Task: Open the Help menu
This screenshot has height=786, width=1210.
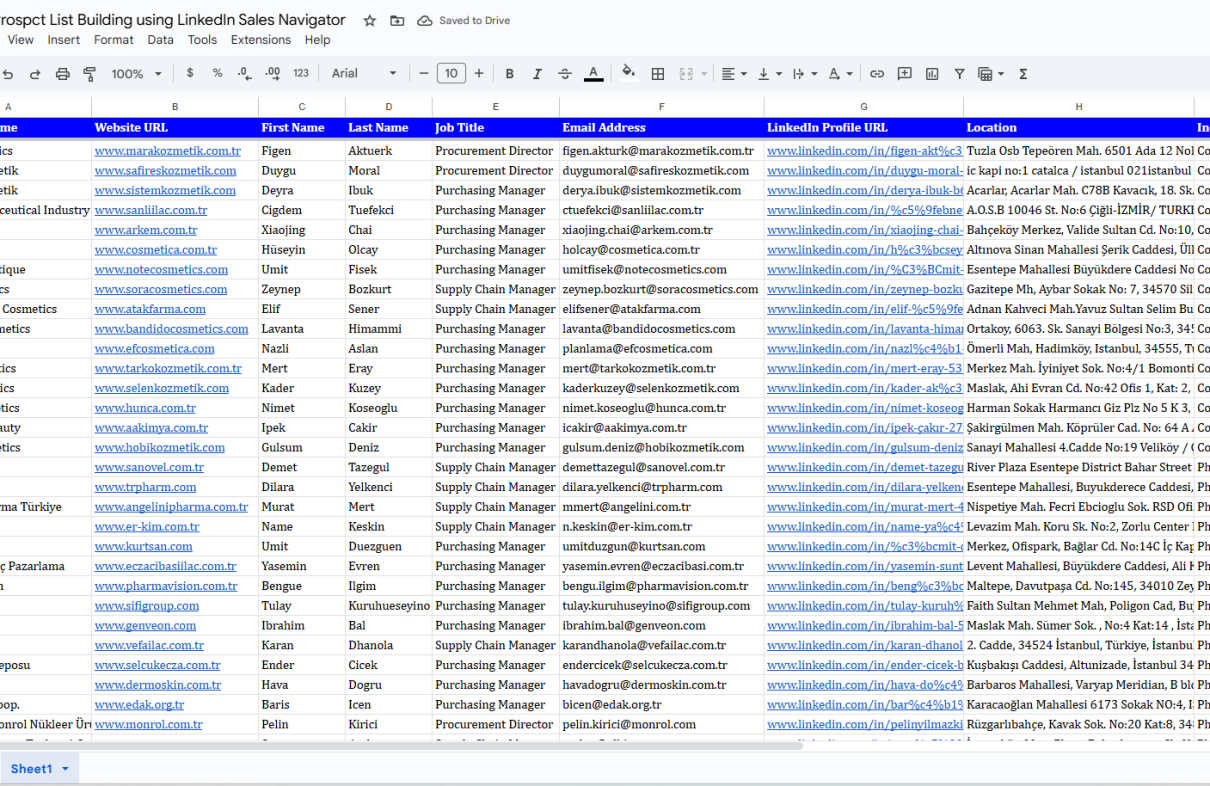Action: (318, 40)
